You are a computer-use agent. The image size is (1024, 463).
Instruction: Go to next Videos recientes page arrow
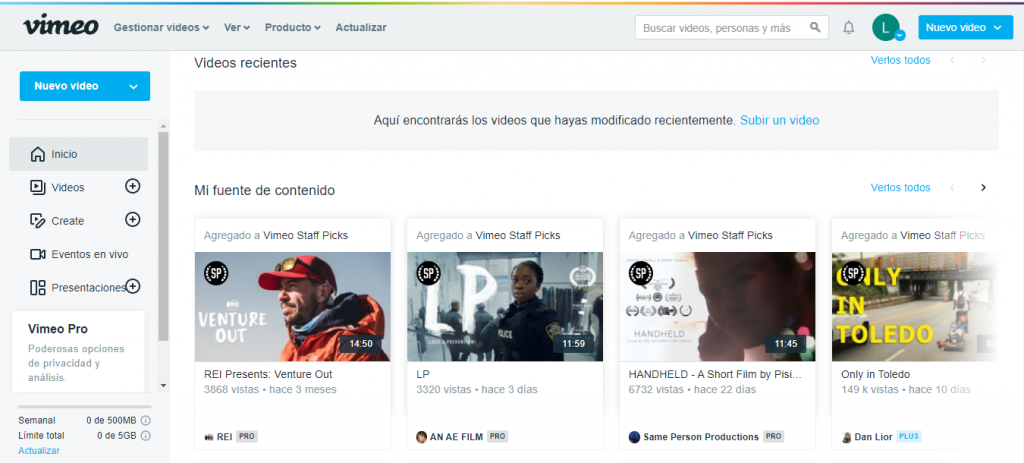click(984, 61)
